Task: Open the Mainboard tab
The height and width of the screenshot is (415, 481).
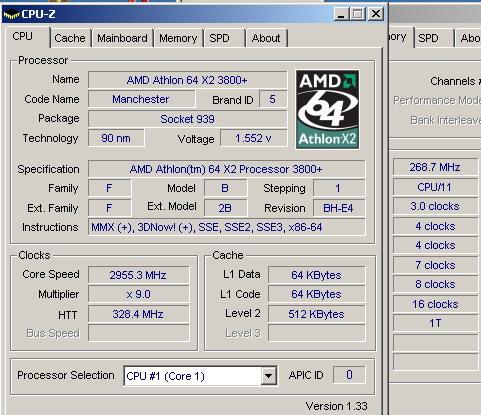Action: (122, 38)
